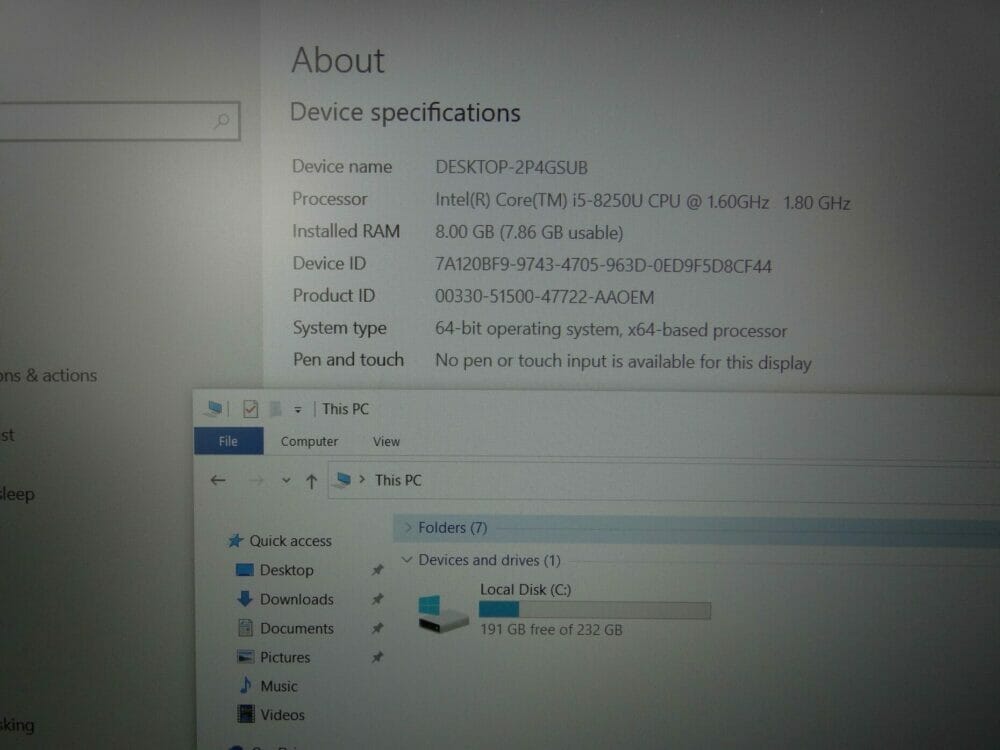The image size is (1000, 750).
Task: Open Videos in Quick access
Action: point(282,715)
